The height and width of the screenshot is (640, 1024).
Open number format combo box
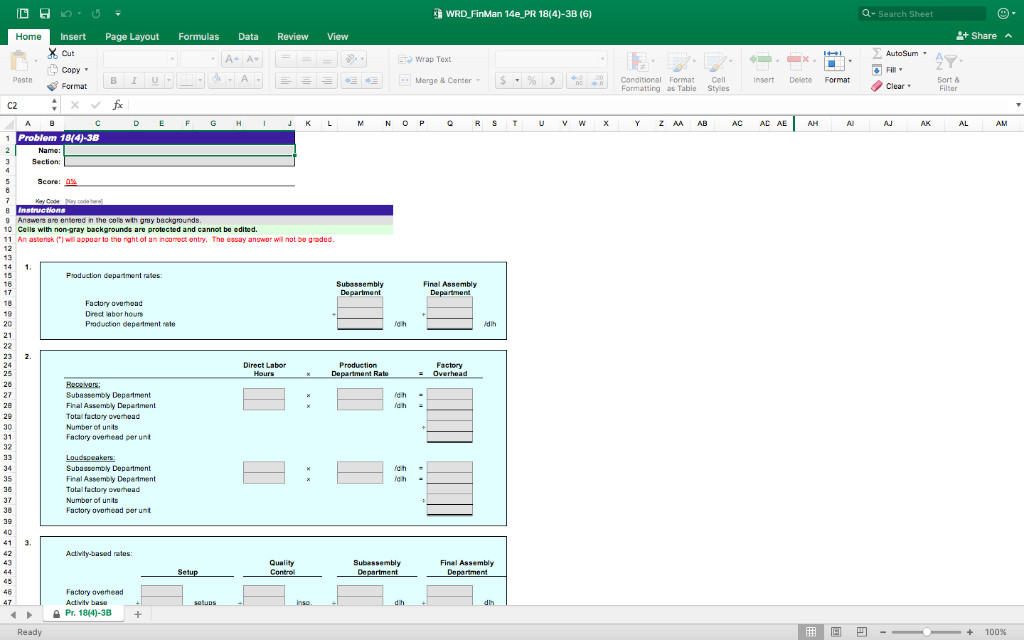551,59
